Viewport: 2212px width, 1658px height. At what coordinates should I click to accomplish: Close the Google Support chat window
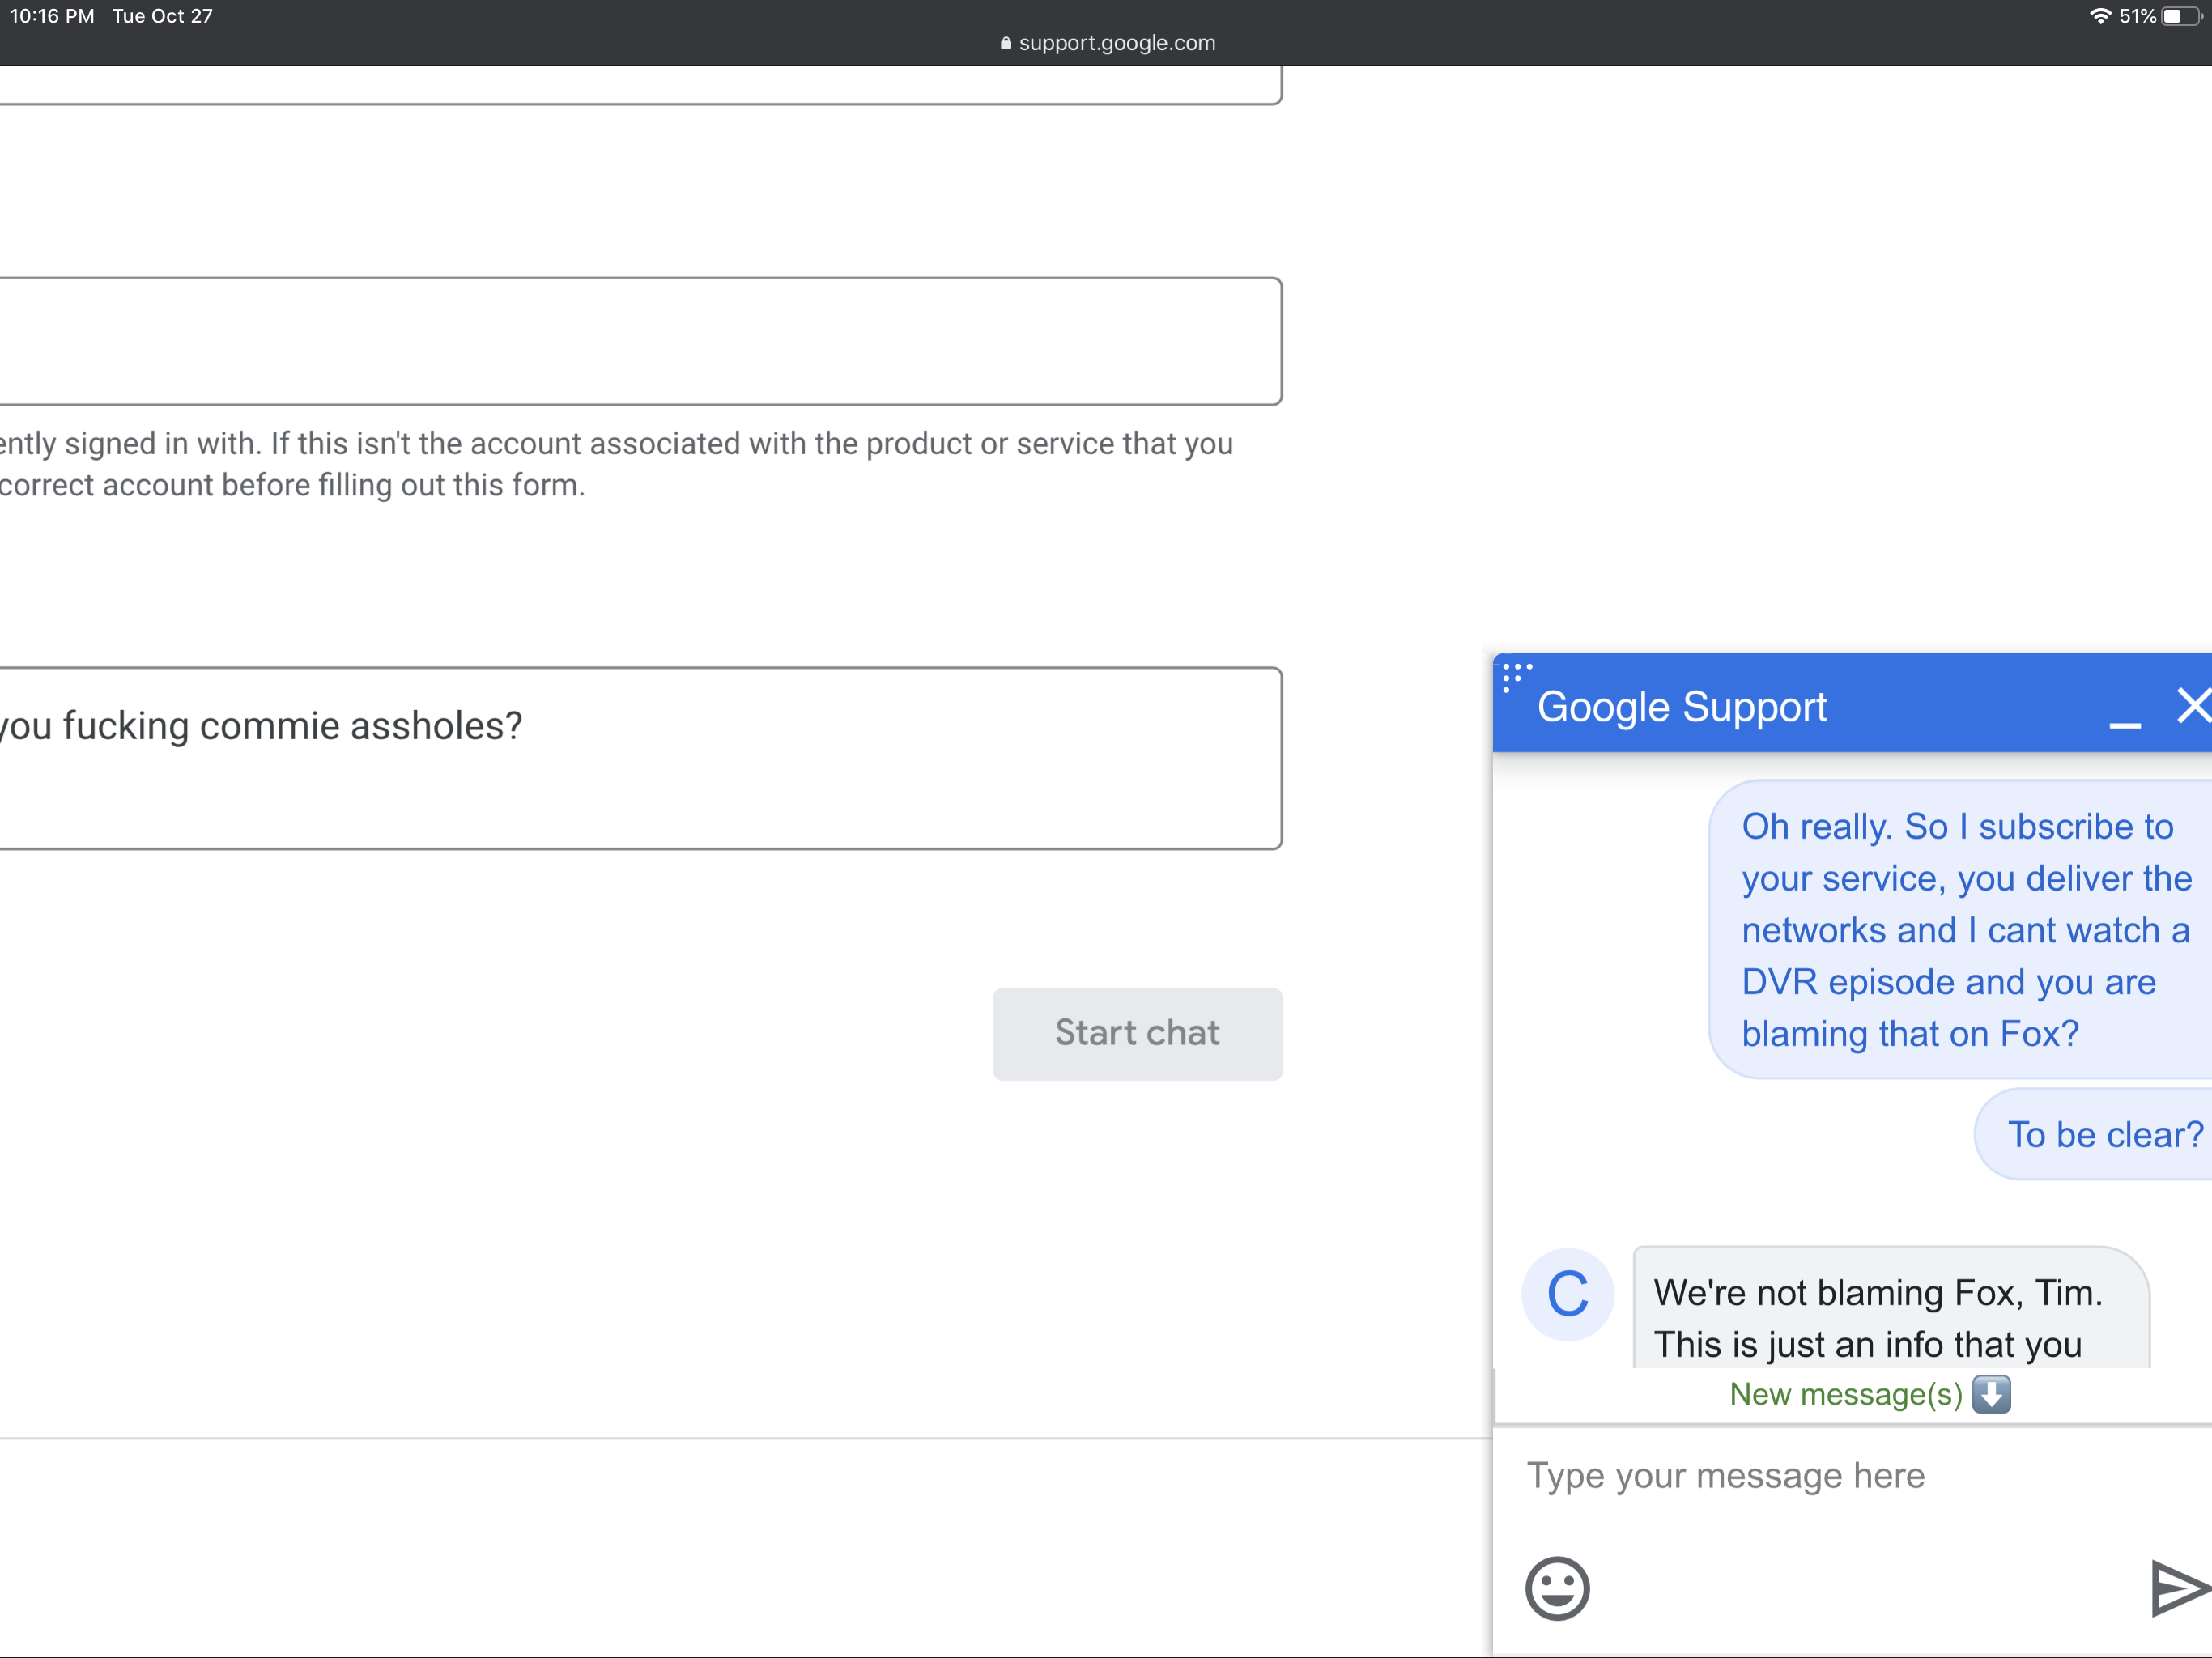(2194, 705)
